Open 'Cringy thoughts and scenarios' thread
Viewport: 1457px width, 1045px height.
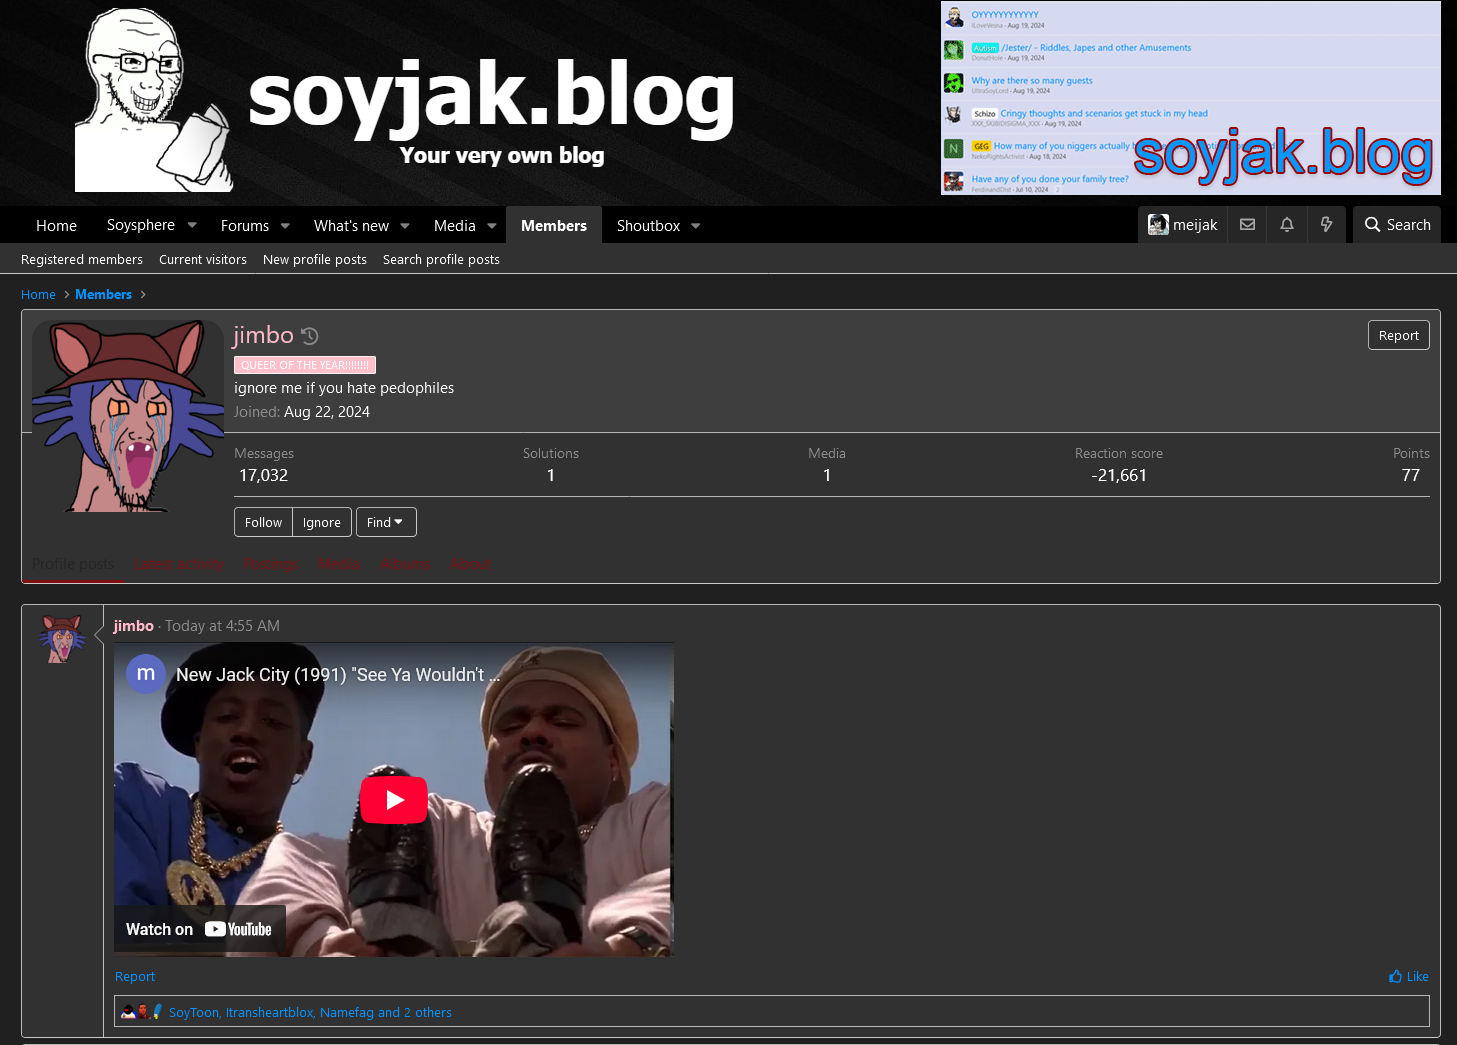point(1104,114)
